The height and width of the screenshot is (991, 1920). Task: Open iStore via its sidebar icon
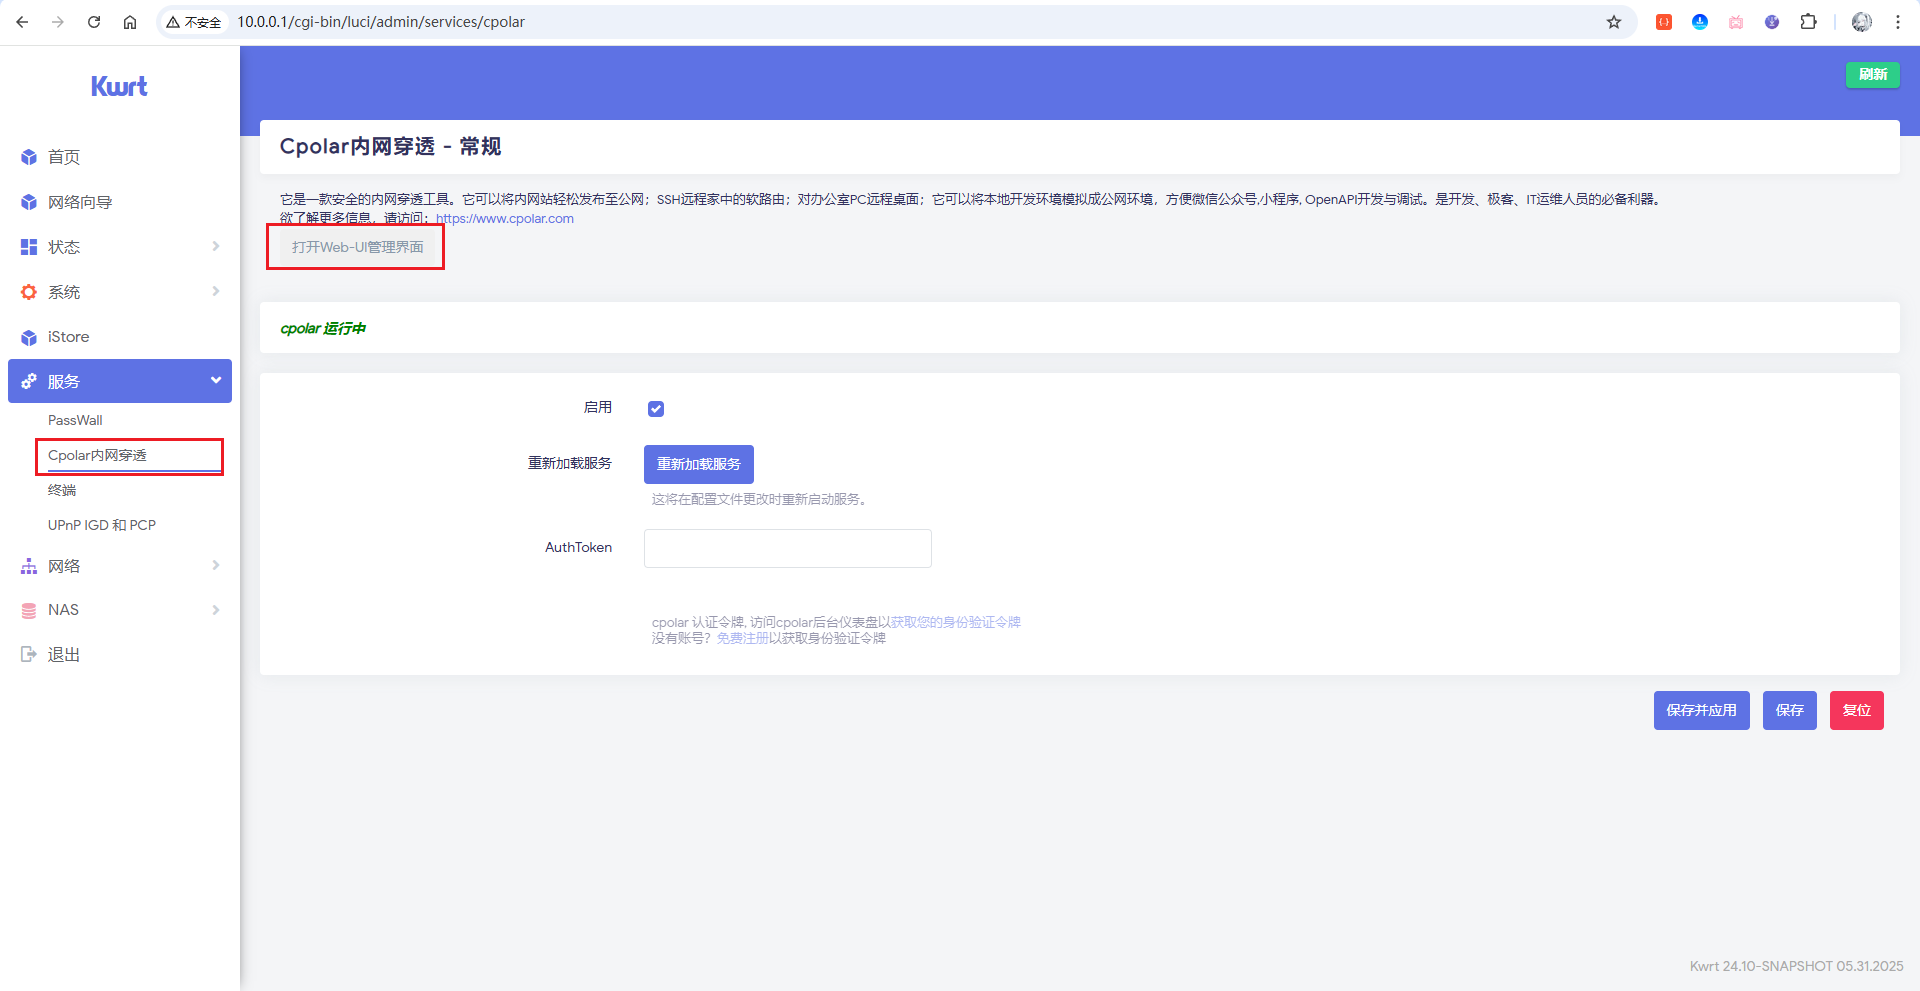tap(29, 337)
